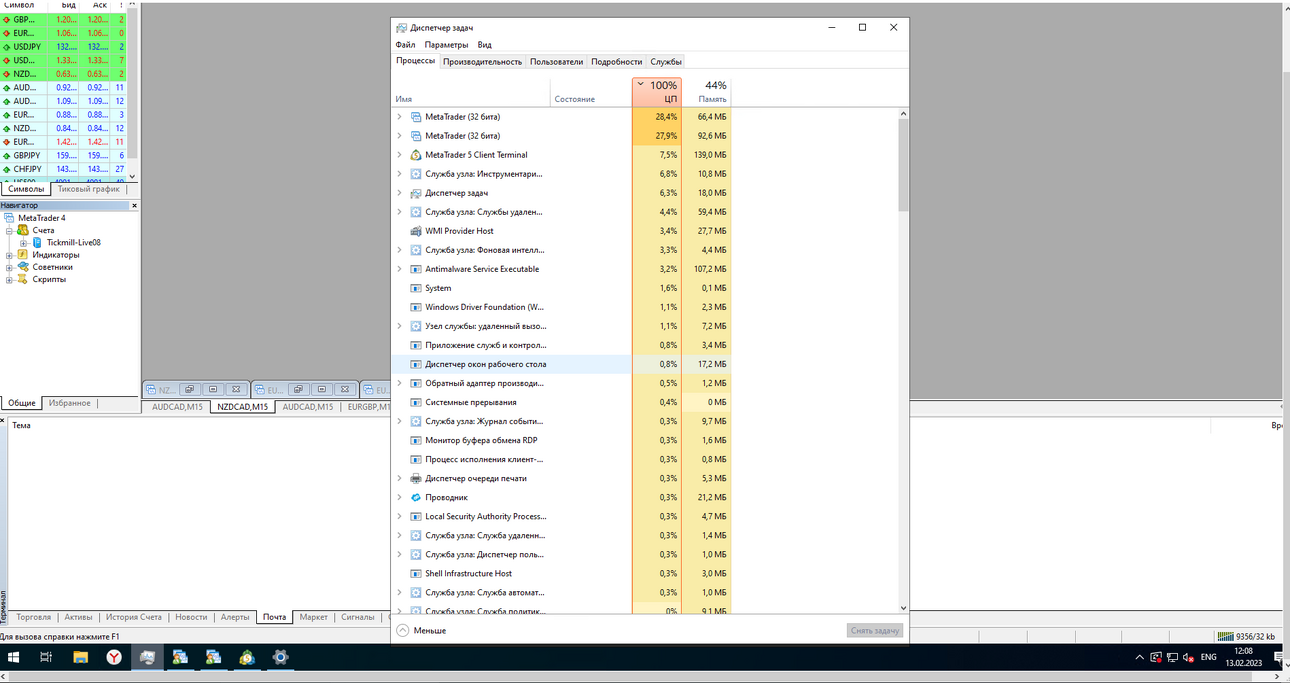Close the minimized NZ... chart window
The width and height of the screenshot is (1290, 683).
pos(235,389)
